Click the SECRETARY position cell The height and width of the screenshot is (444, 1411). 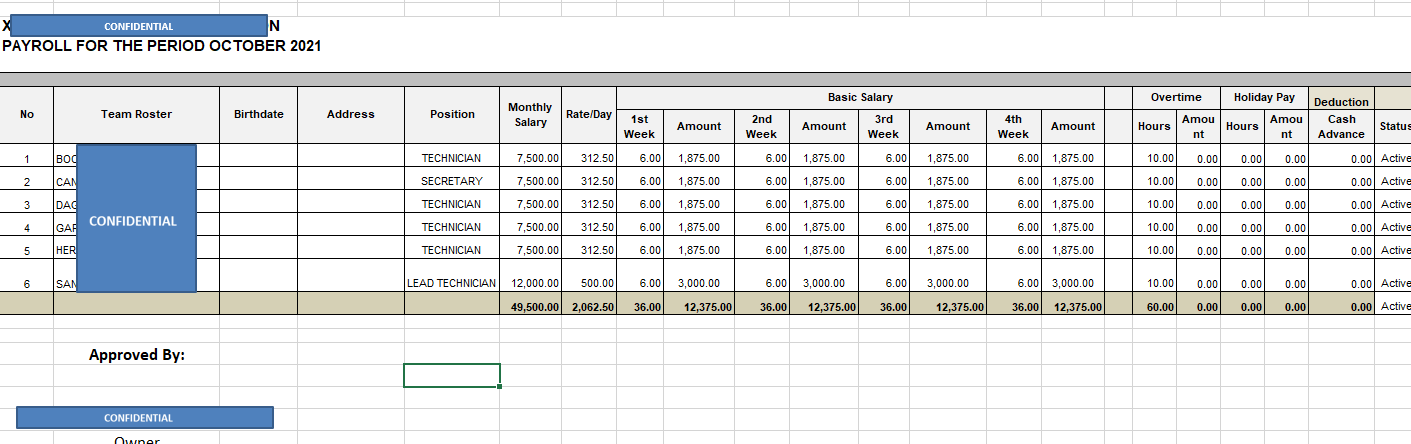point(452,181)
